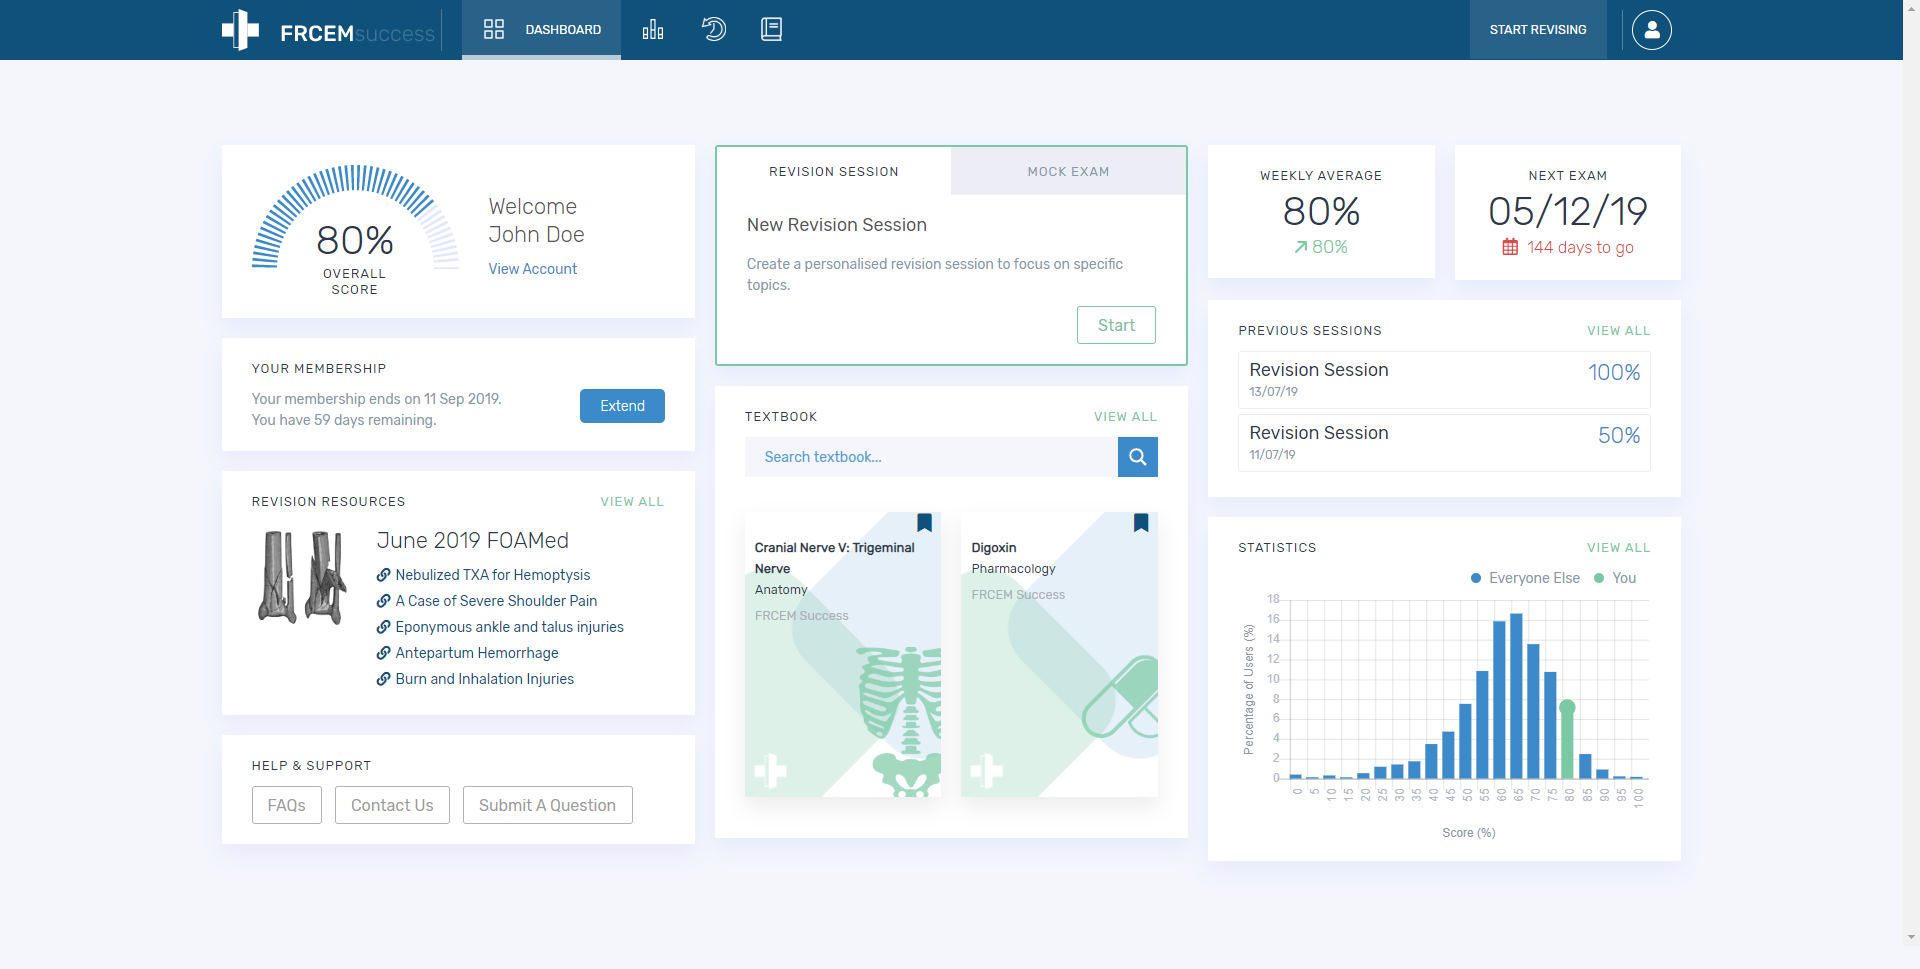This screenshot has width=1920, height=969.
Task: Open the FAQs button
Action: pyautogui.click(x=287, y=805)
